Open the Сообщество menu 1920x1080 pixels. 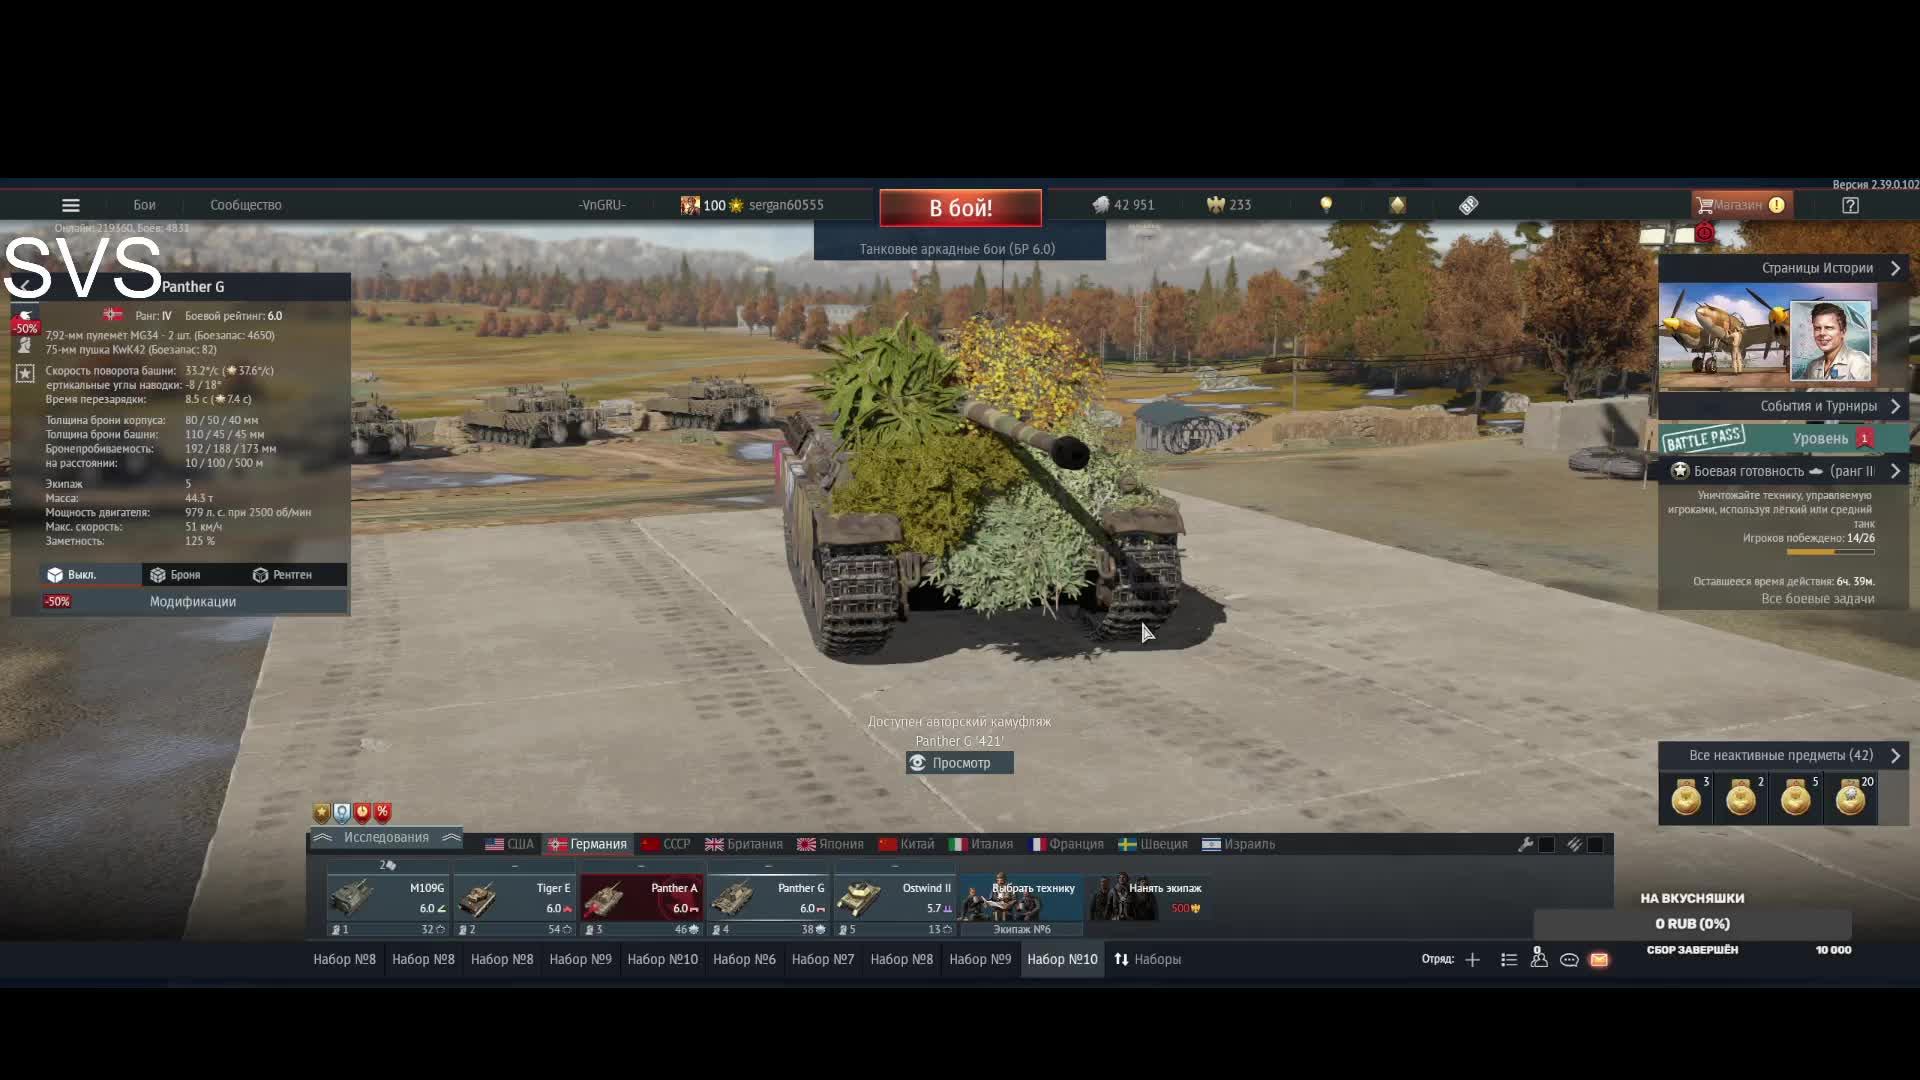click(x=245, y=205)
